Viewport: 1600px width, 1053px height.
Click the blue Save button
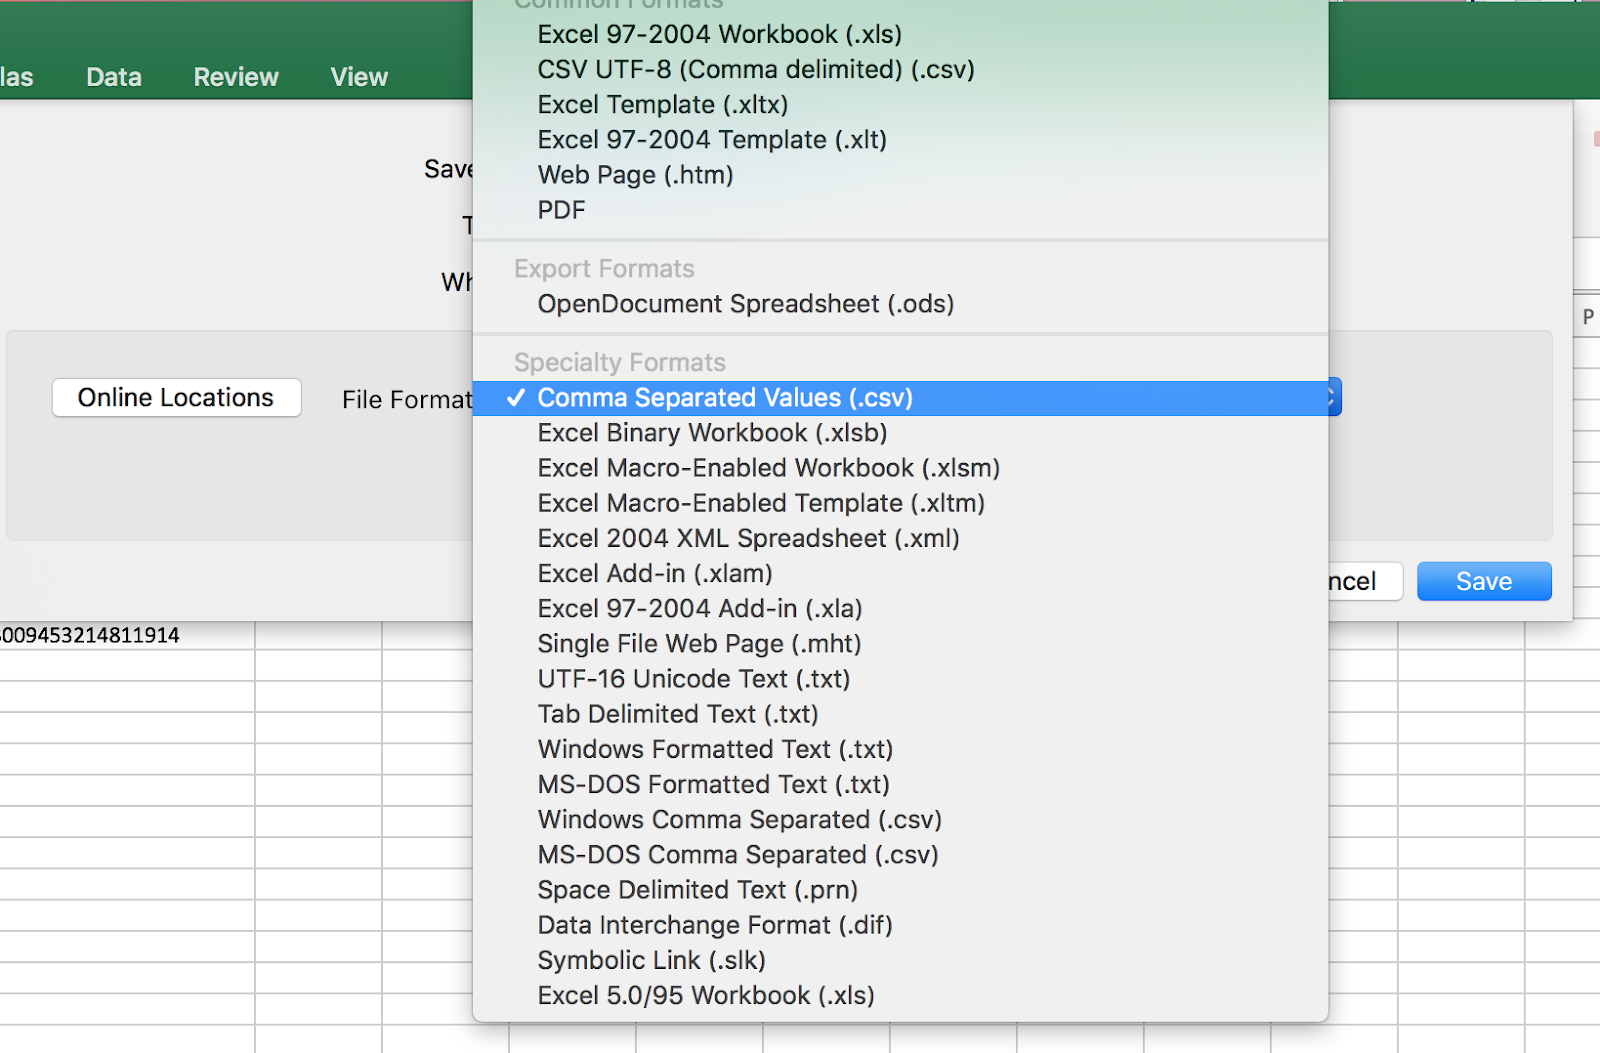tap(1484, 581)
